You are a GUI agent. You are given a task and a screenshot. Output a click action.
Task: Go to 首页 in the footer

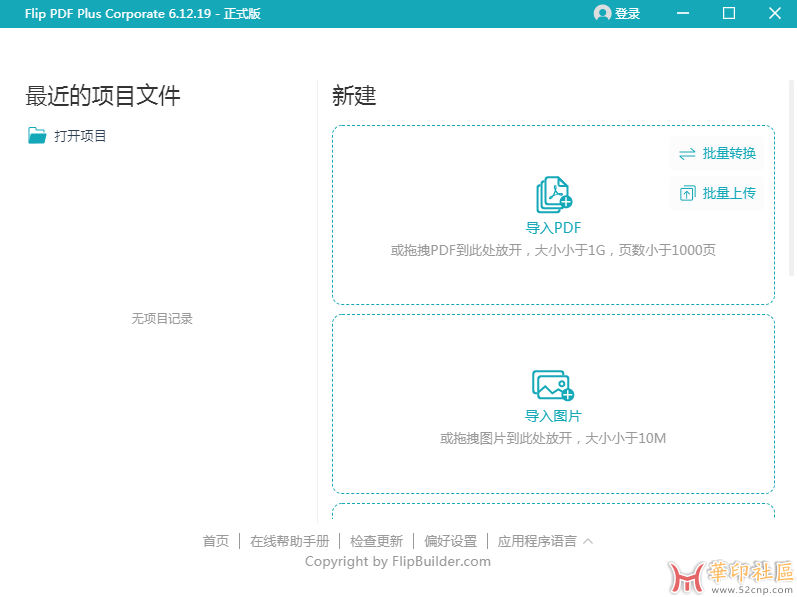216,541
